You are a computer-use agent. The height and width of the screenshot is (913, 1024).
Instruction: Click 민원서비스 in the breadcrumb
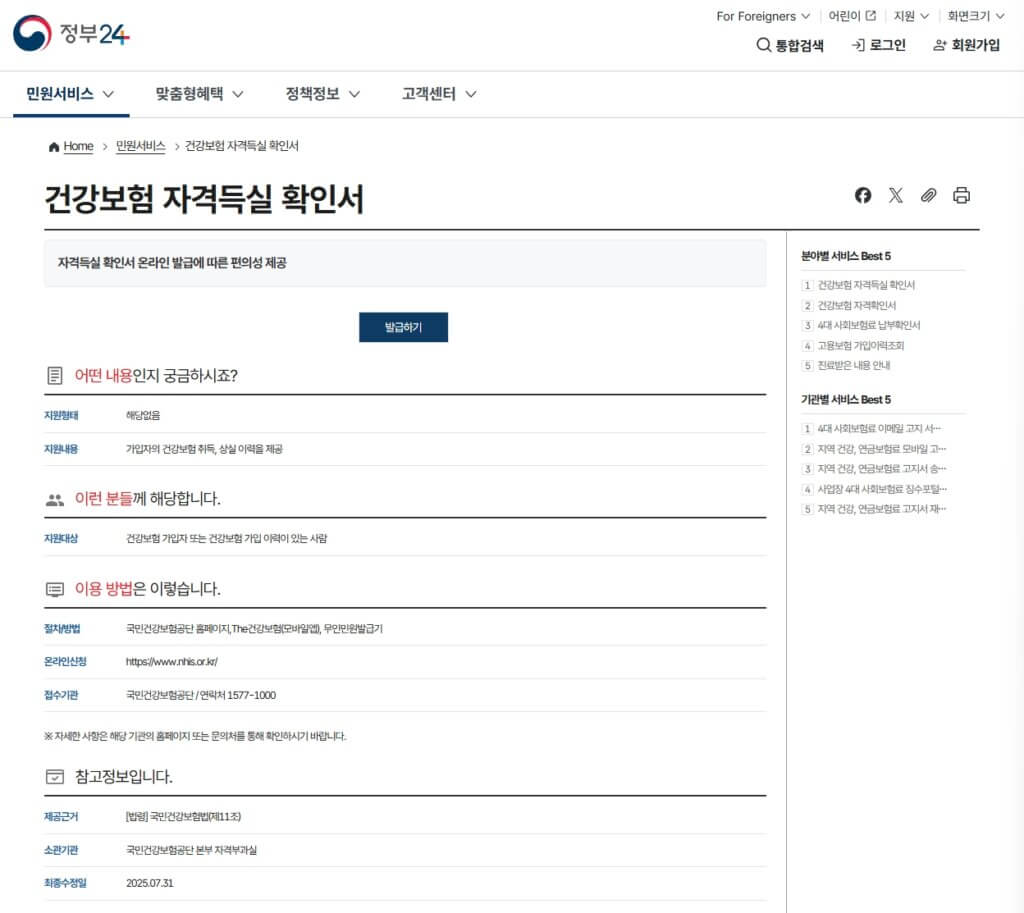point(140,146)
